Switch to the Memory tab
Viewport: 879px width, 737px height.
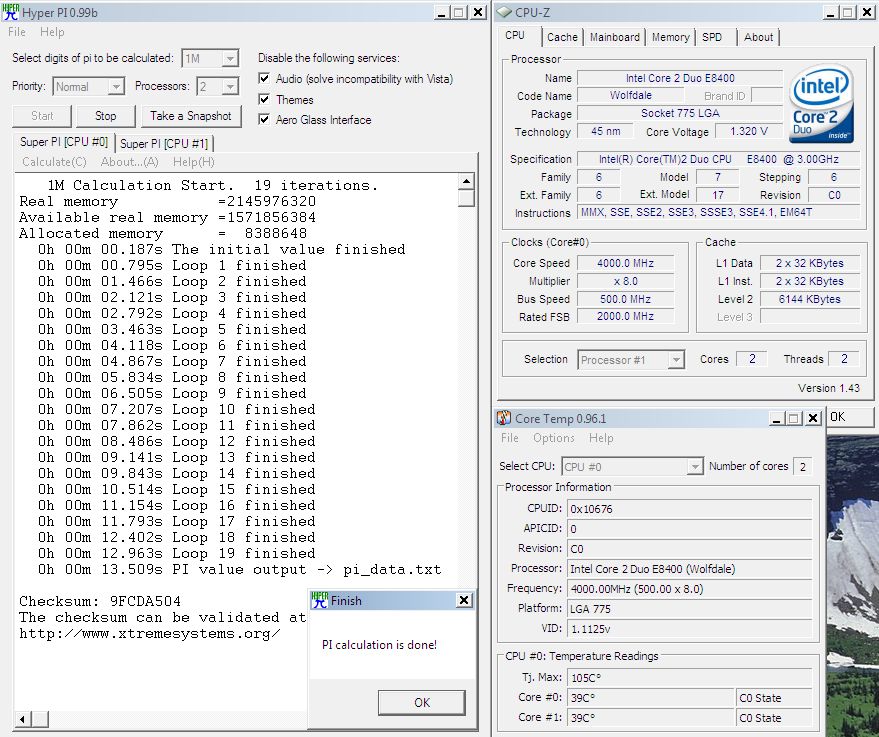[x=670, y=37]
